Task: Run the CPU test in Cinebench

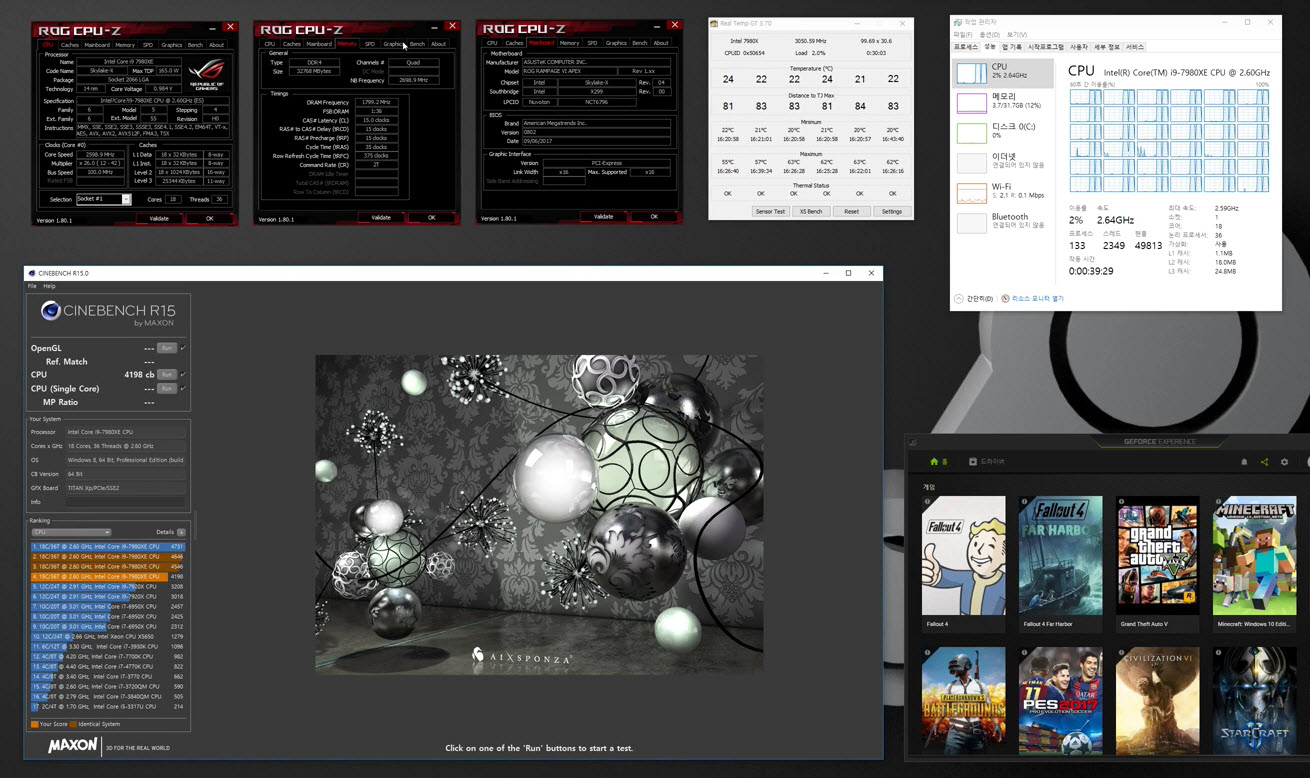Action: click(x=167, y=374)
